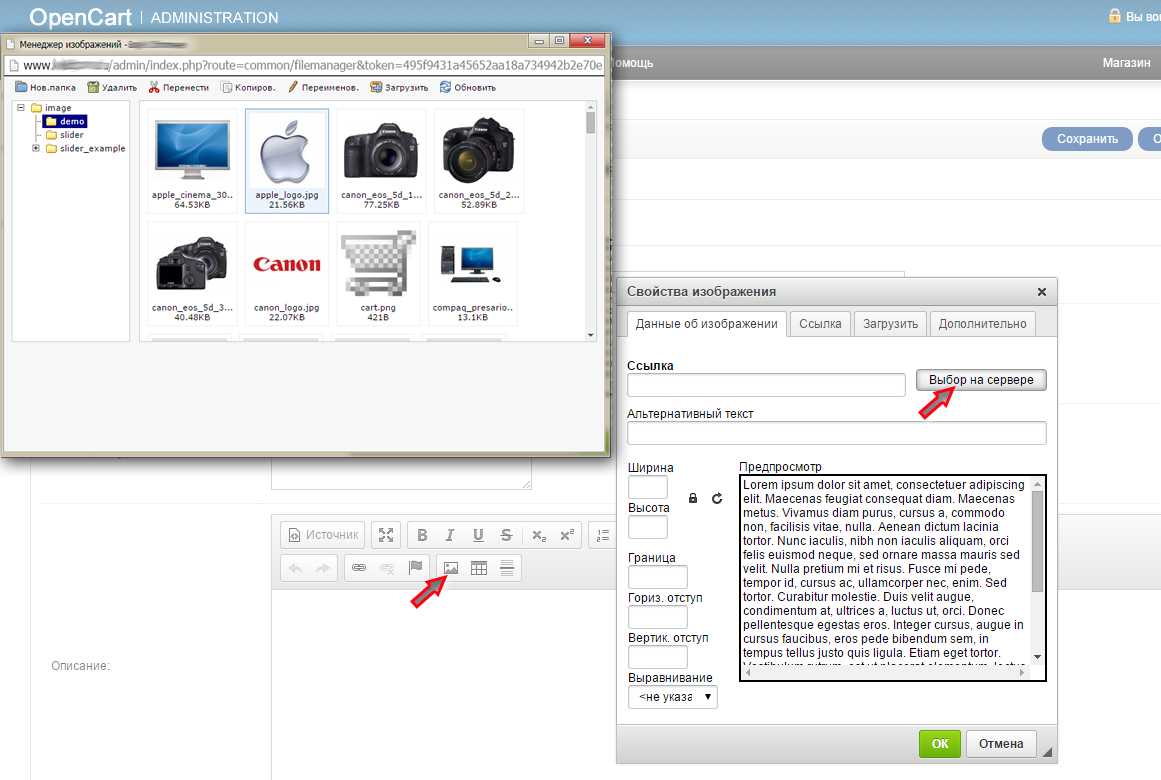Confirm with the green OK button
This screenshot has height=780, width=1161.
coord(939,744)
